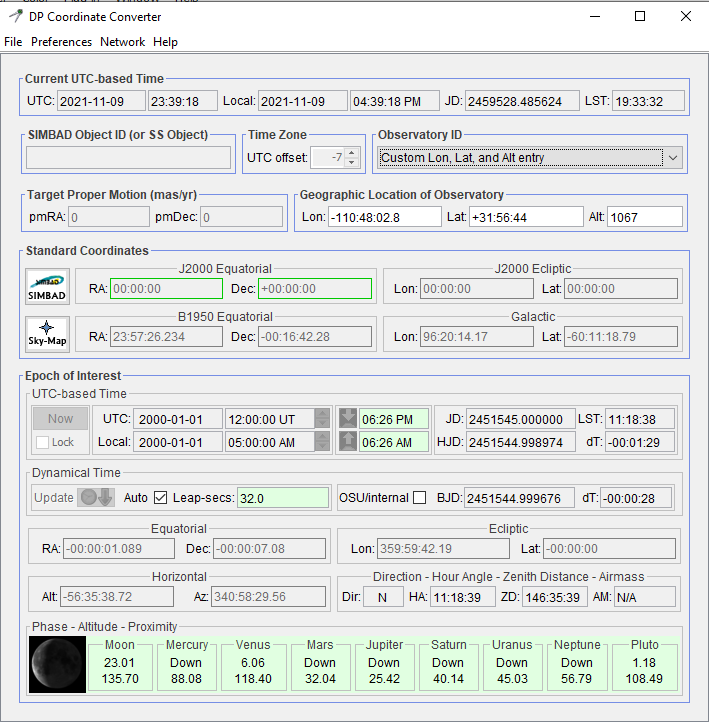This screenshot has width=709, height=722.
Task: Toggle the Auto leap-seconds checkbox
Action: point(161,497)
